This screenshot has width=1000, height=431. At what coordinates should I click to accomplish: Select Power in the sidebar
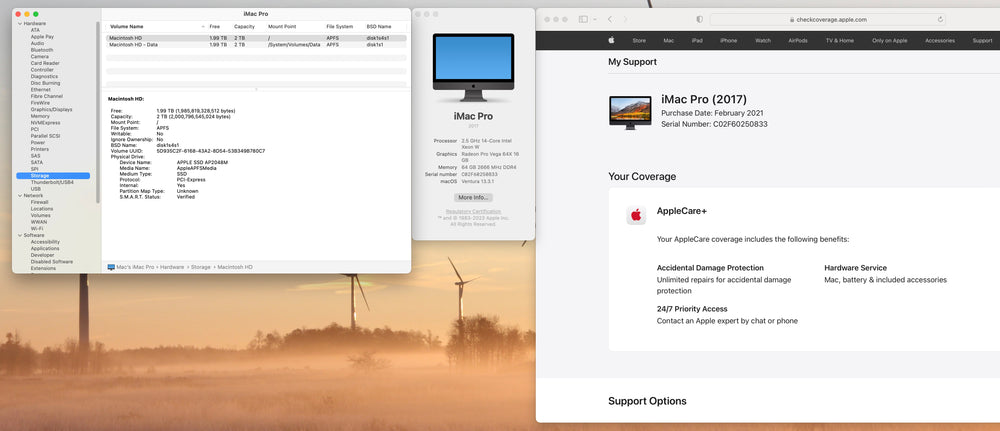click(x=38, y=143)
